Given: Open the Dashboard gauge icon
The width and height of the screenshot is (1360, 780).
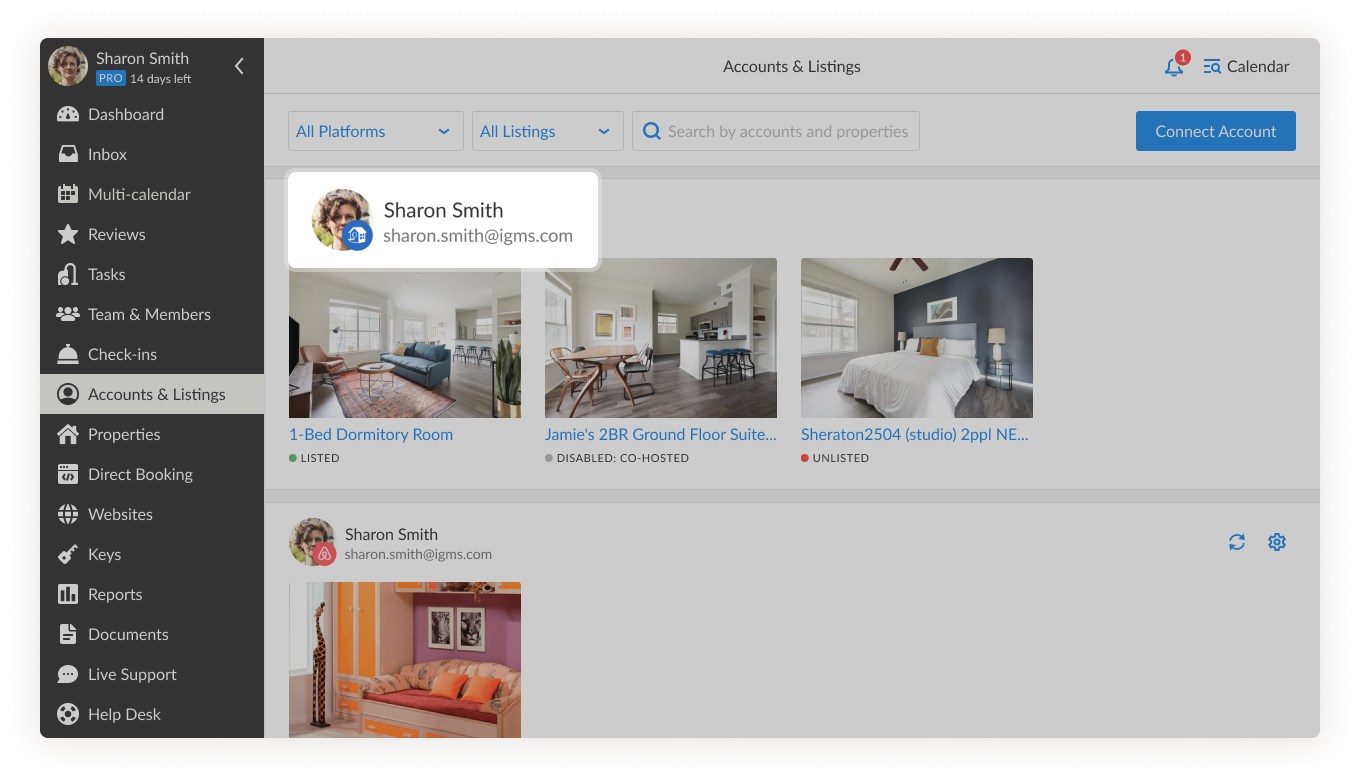Looking at the screenshot, I should tap(68, 114).
